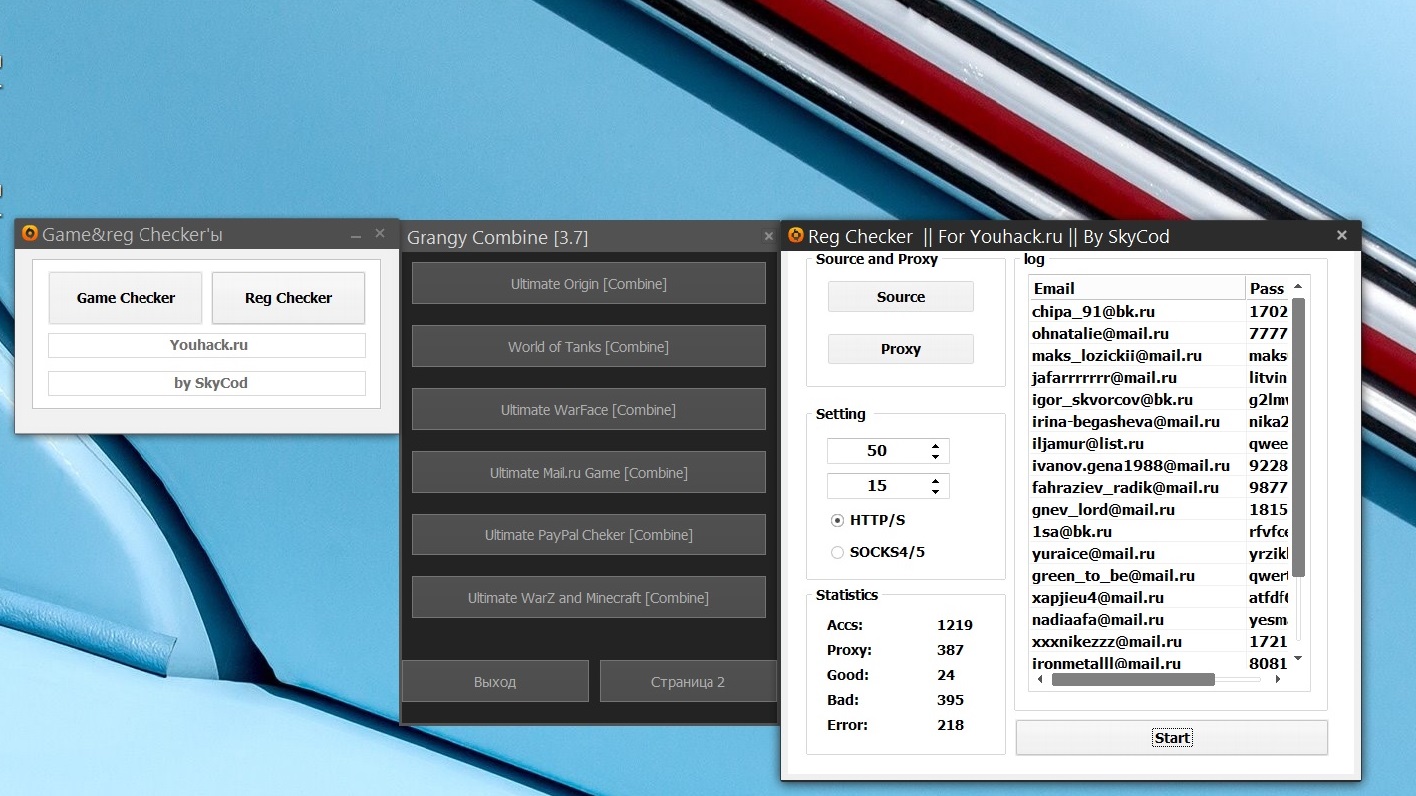Select the ivanov.gena1988@mail.ru log row
Image resolution: width=1416 pixels, height=796 pixels.
[x=1160, y=465]
